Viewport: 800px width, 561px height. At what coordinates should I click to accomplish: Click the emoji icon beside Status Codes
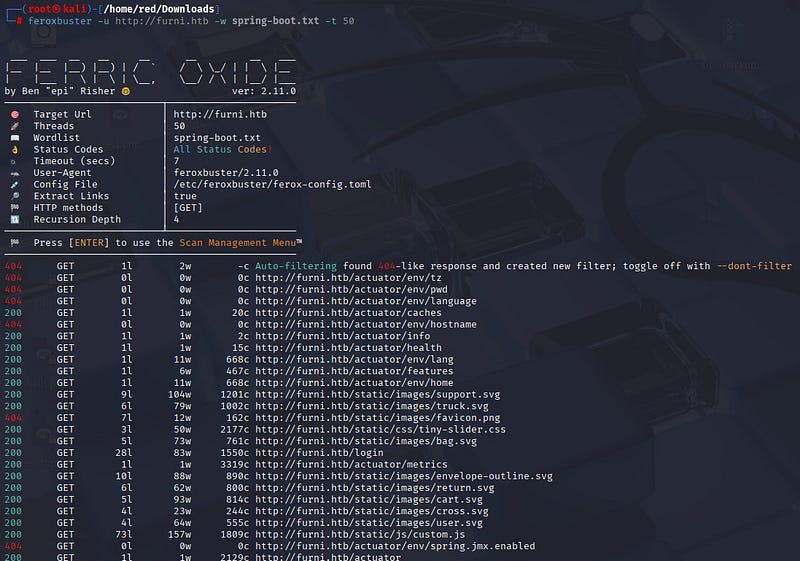click(x=14, y=150)
